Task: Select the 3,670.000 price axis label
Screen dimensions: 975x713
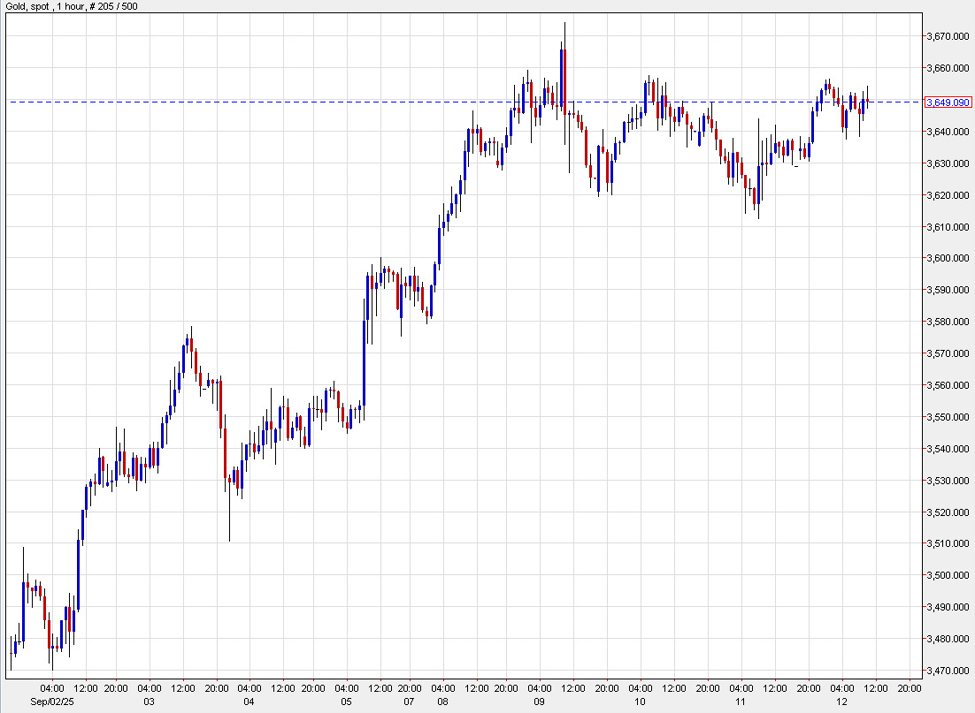Action: [947, 36]
